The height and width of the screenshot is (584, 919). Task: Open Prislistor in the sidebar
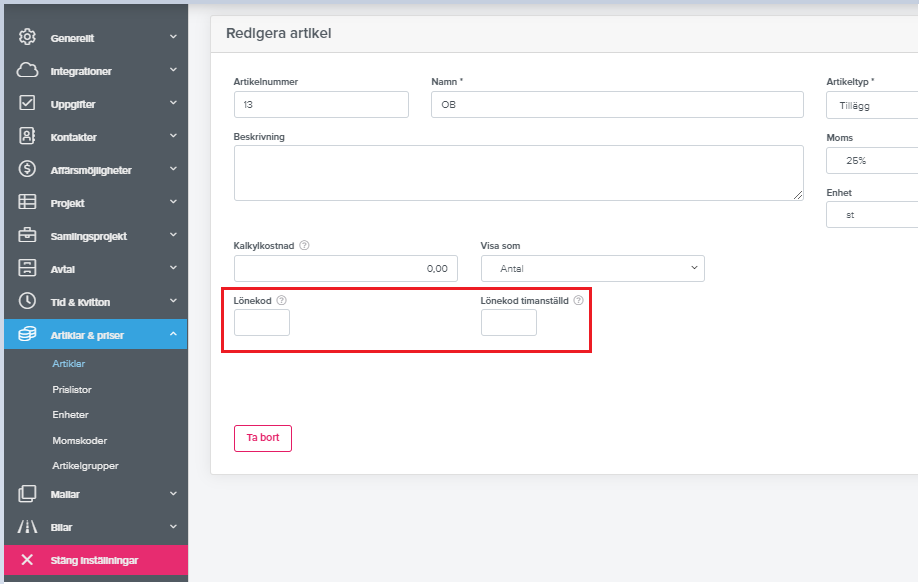(72, 389)
